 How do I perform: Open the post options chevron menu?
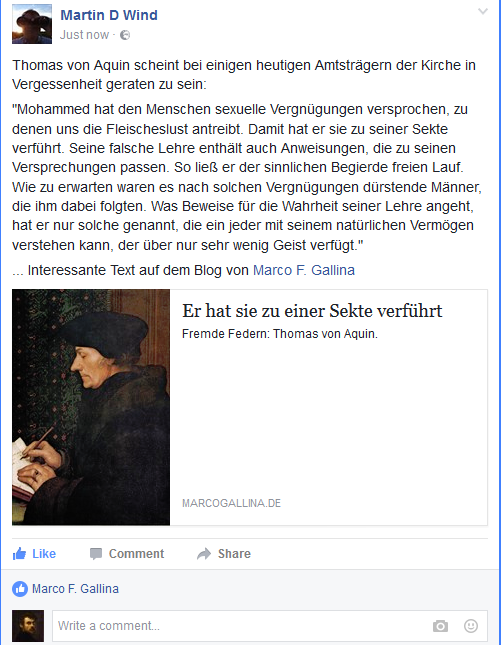click(x=482, y=12)
